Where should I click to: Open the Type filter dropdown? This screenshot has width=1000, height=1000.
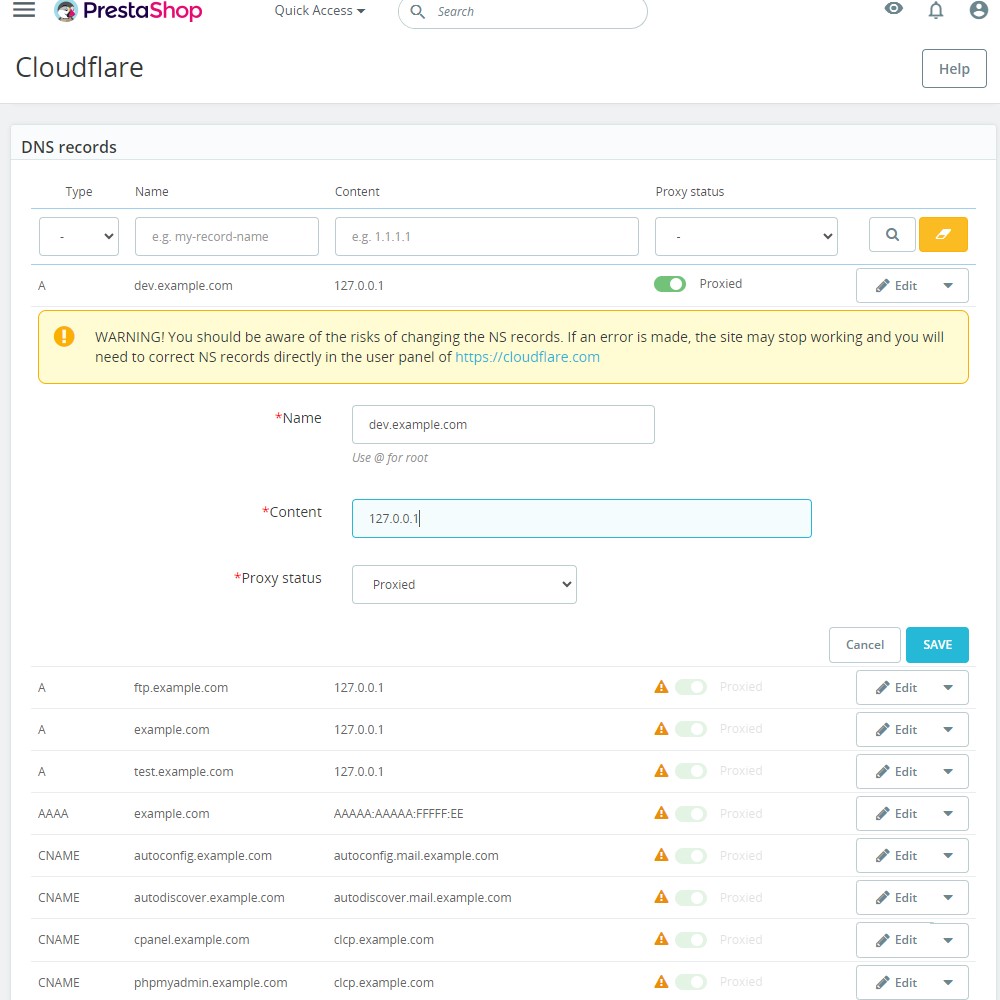[x=79, y=237]
